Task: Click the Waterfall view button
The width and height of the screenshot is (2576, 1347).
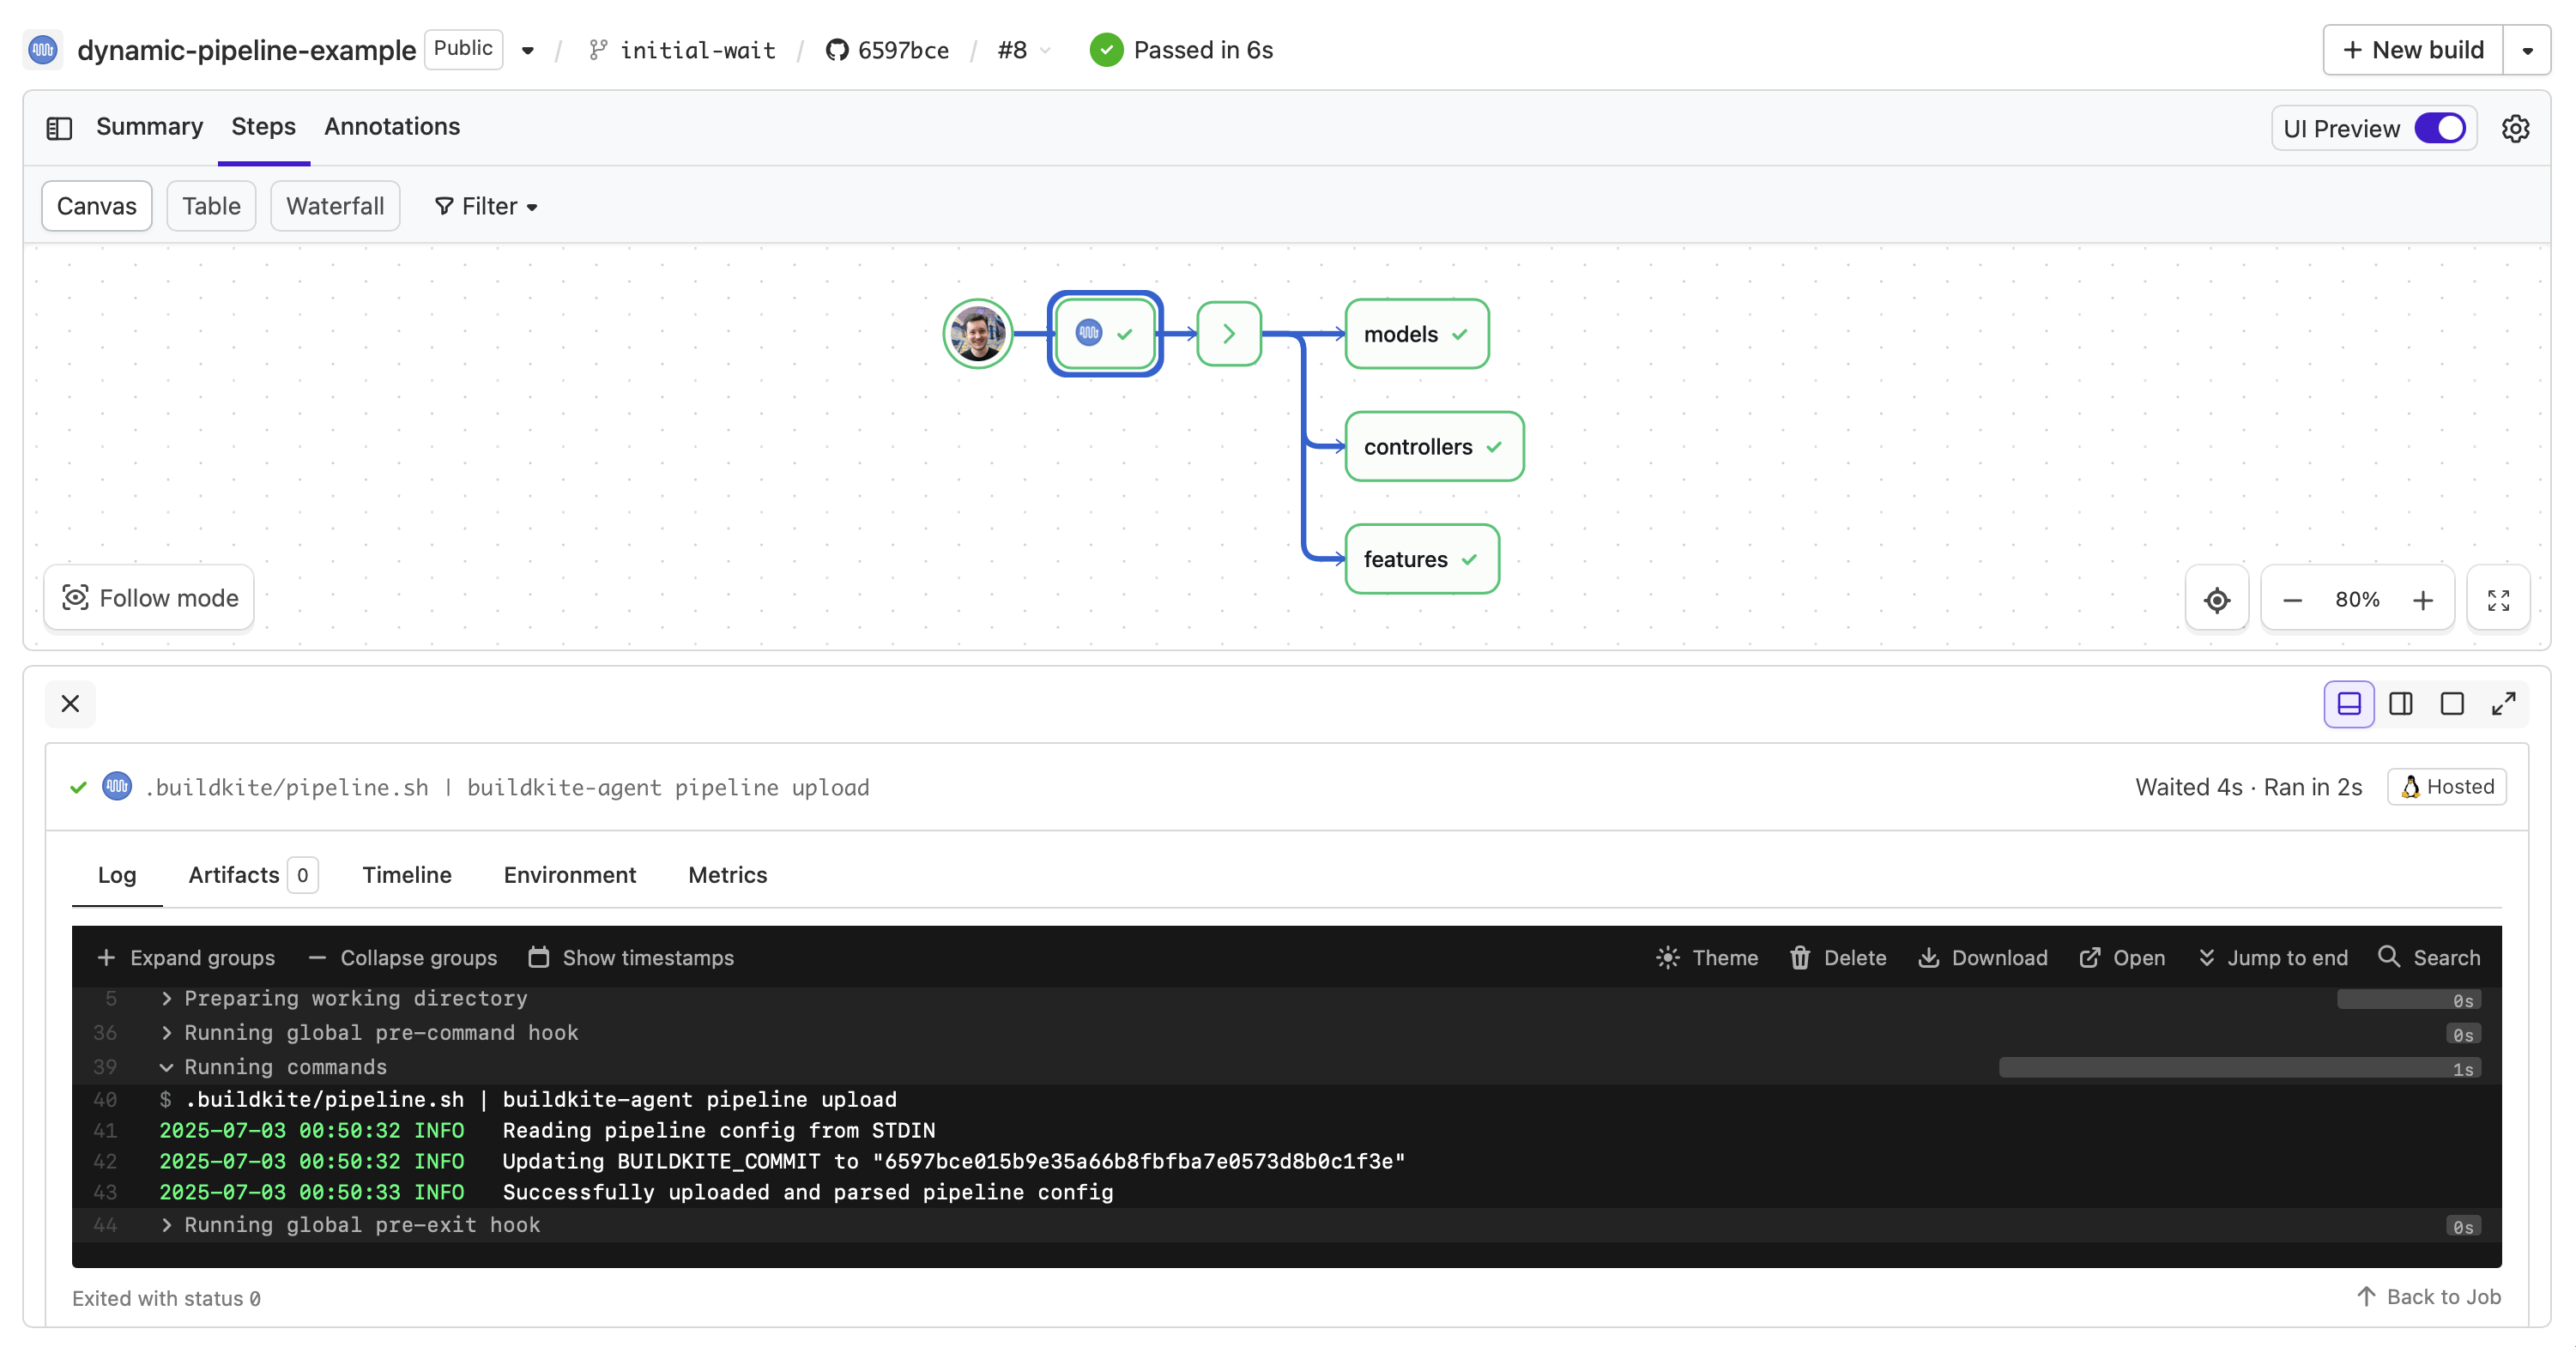Action: (x=335, y=206)
